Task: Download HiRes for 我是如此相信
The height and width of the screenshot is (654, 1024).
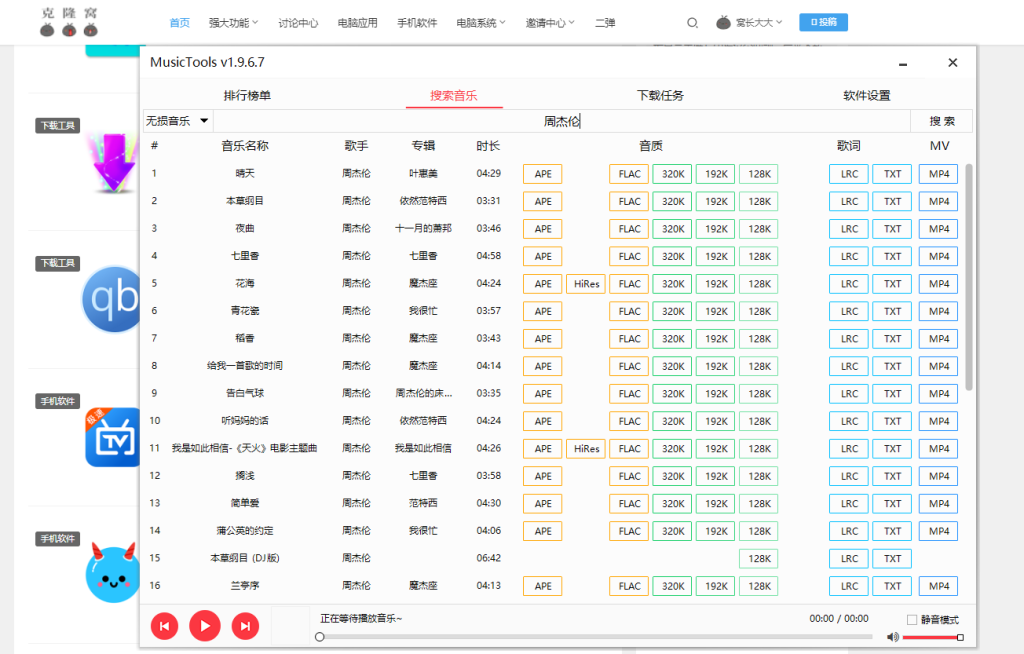Action: 586,448
